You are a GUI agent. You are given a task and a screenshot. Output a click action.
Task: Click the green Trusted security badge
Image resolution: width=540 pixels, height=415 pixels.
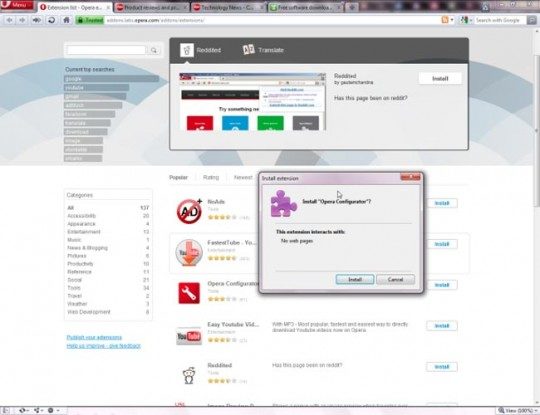coord(90,20)
